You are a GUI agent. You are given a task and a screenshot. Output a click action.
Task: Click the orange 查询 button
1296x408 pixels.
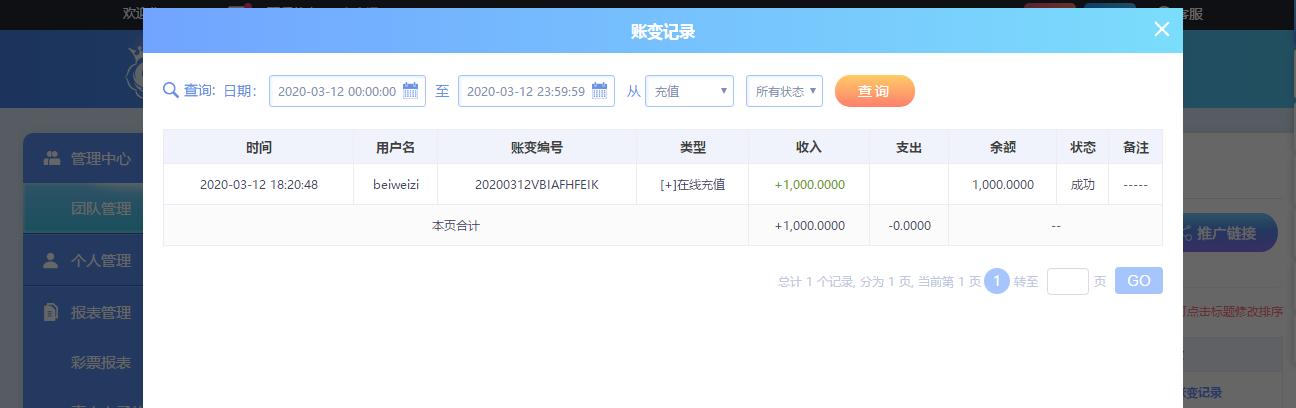tap(874, 91)
